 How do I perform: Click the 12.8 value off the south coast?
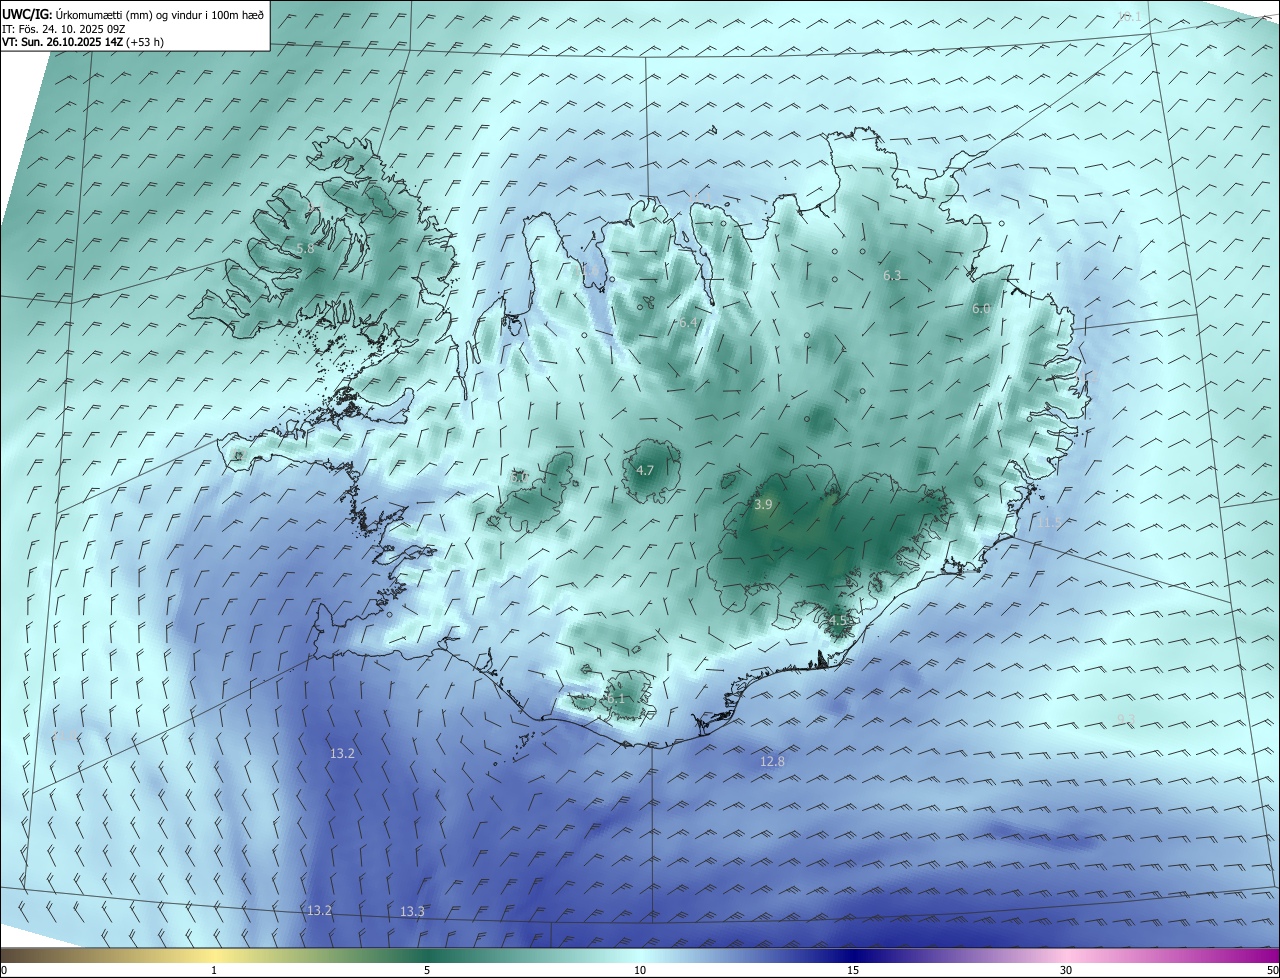click(772, 762)
